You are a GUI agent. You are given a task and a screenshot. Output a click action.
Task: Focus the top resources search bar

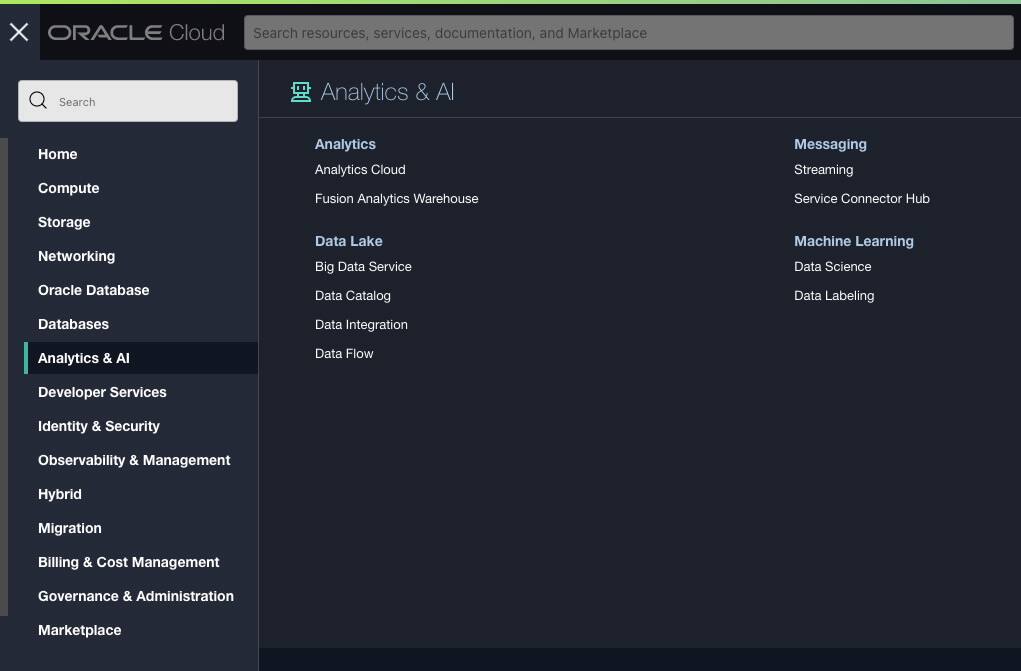pos(628,33)
